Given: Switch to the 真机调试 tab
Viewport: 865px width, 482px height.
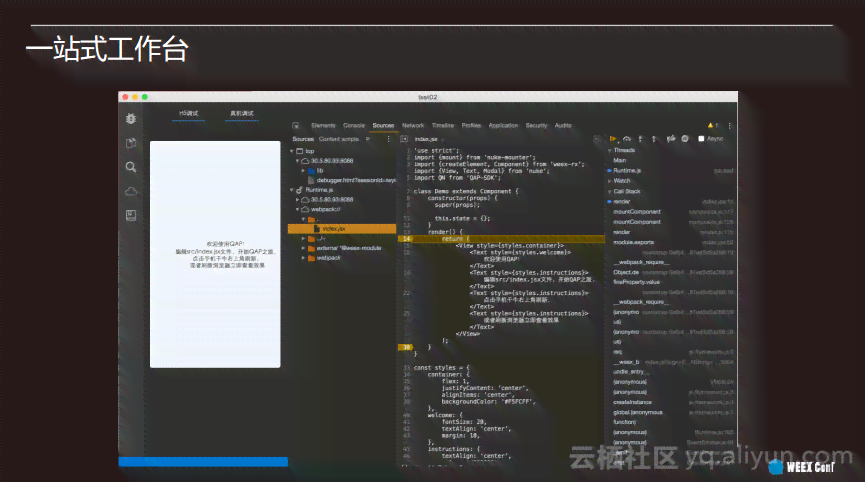Looking at the screenshot, I should 242,114.
